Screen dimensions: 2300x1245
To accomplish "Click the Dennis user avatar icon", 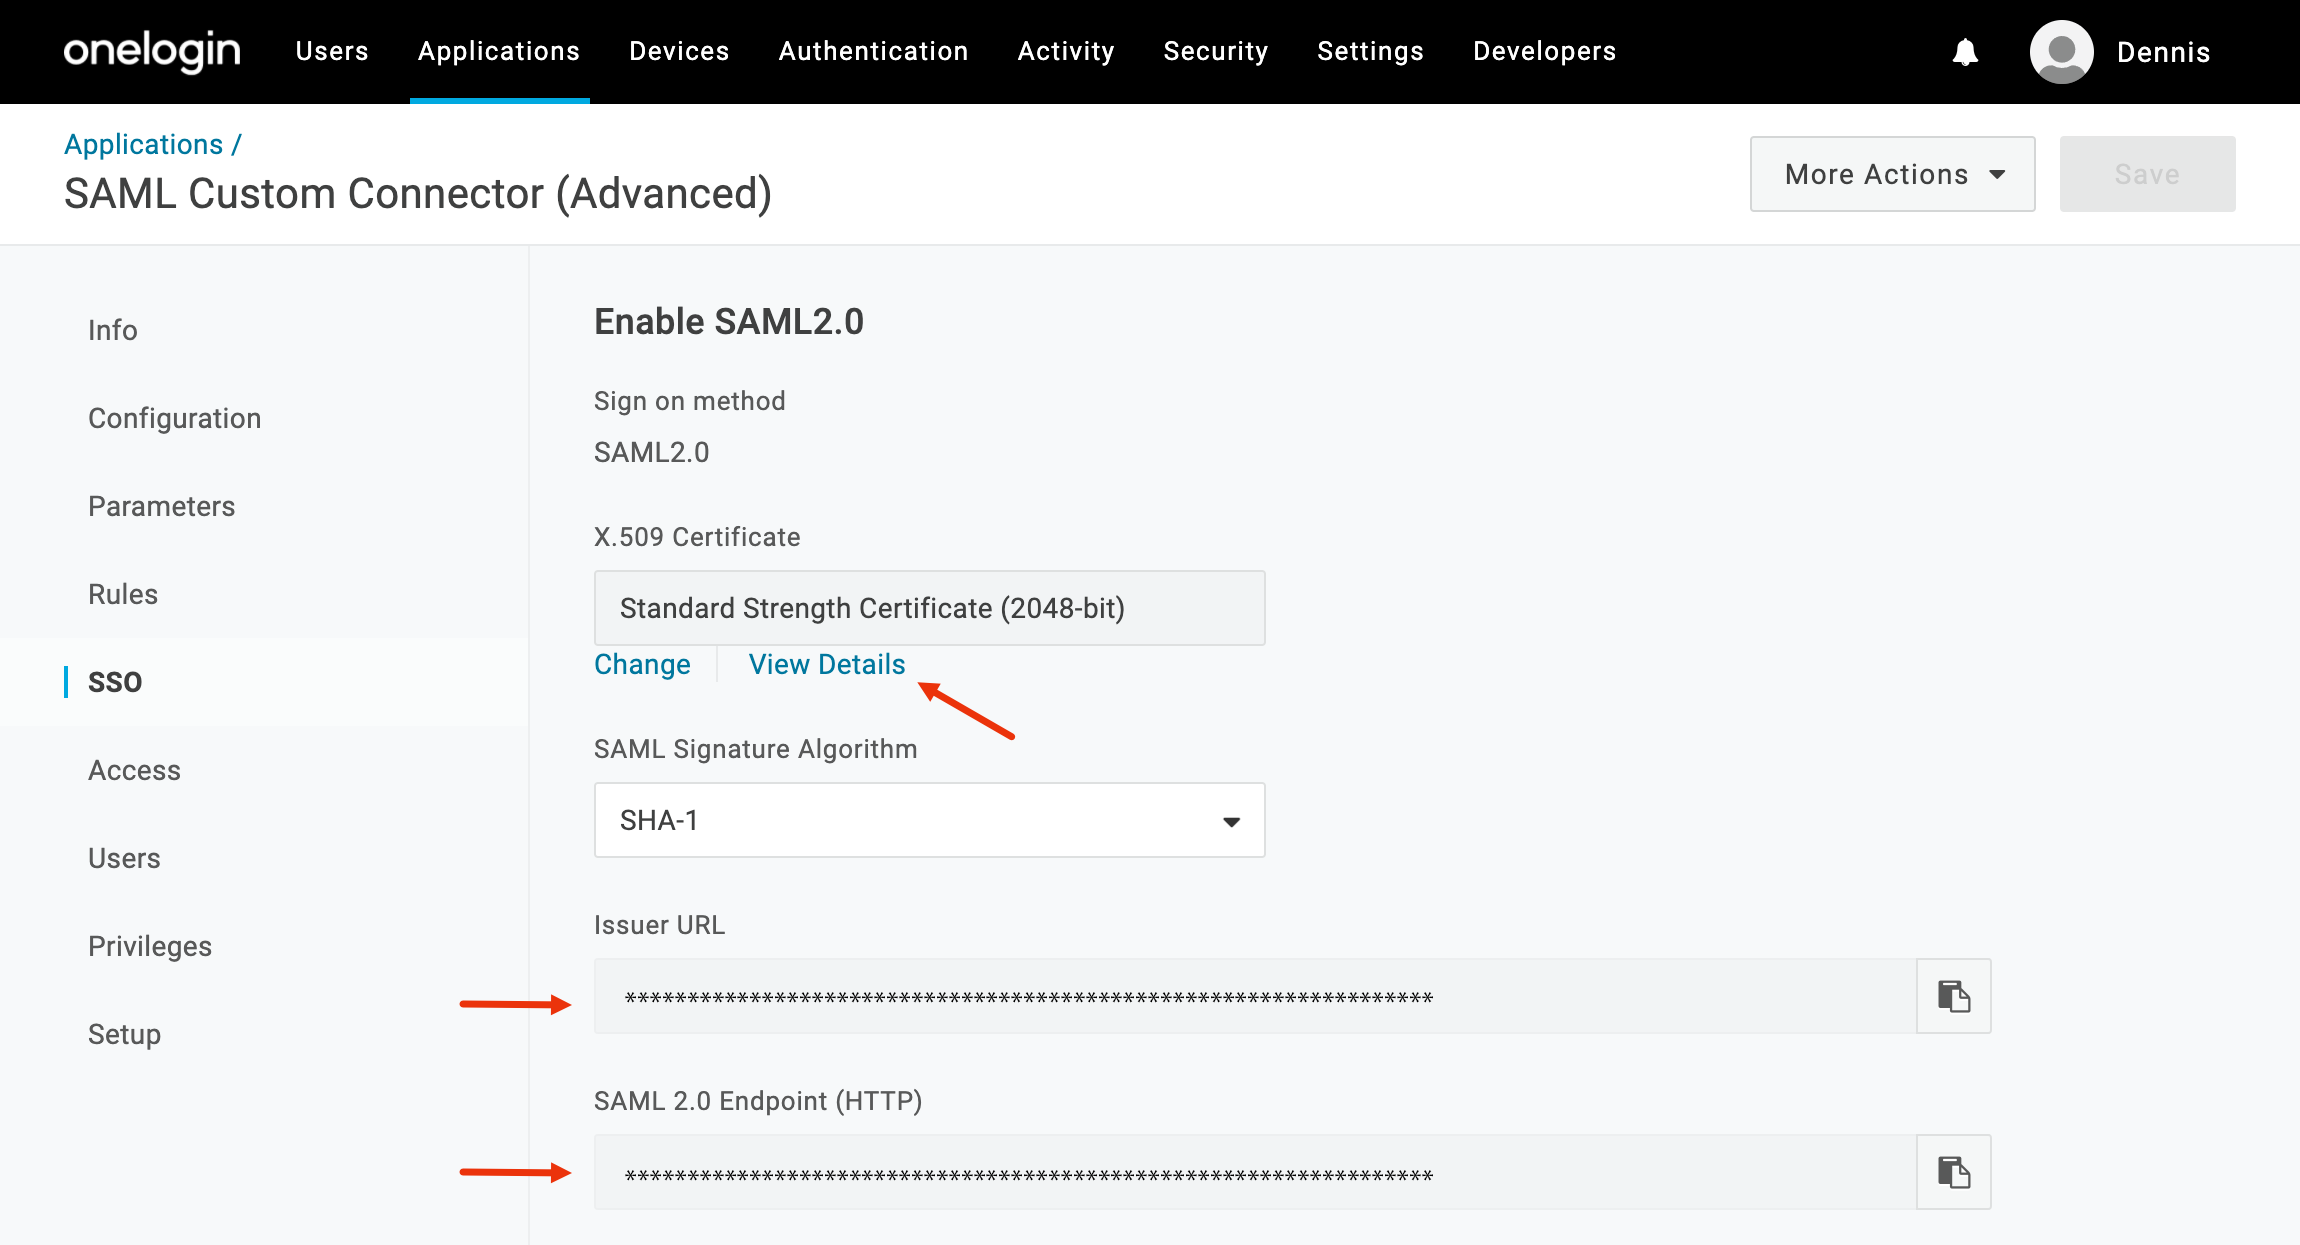I will 2061,52.
